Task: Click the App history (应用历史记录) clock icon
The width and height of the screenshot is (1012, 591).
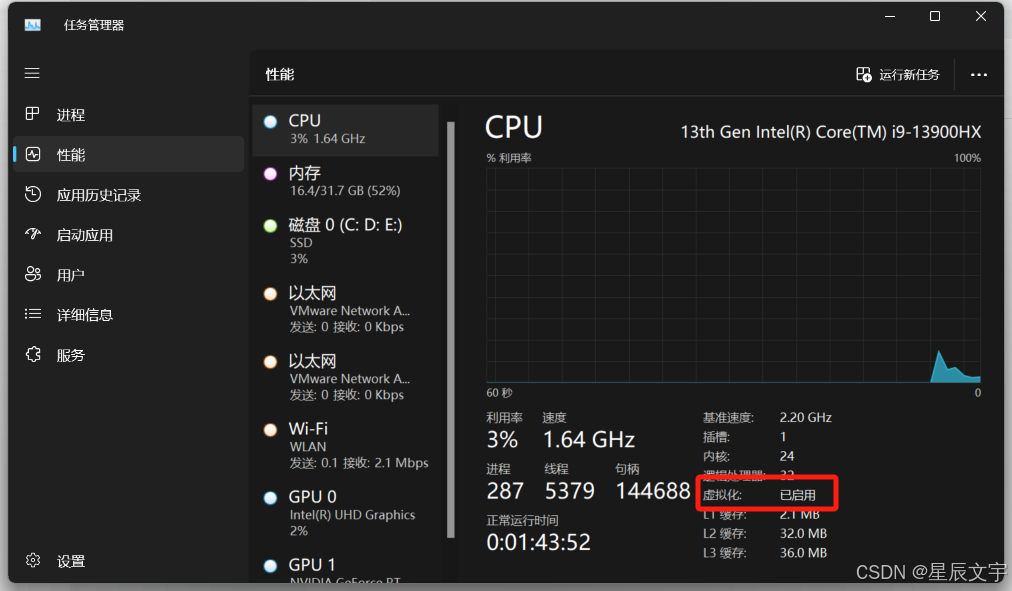Action: tap(33, 194)
